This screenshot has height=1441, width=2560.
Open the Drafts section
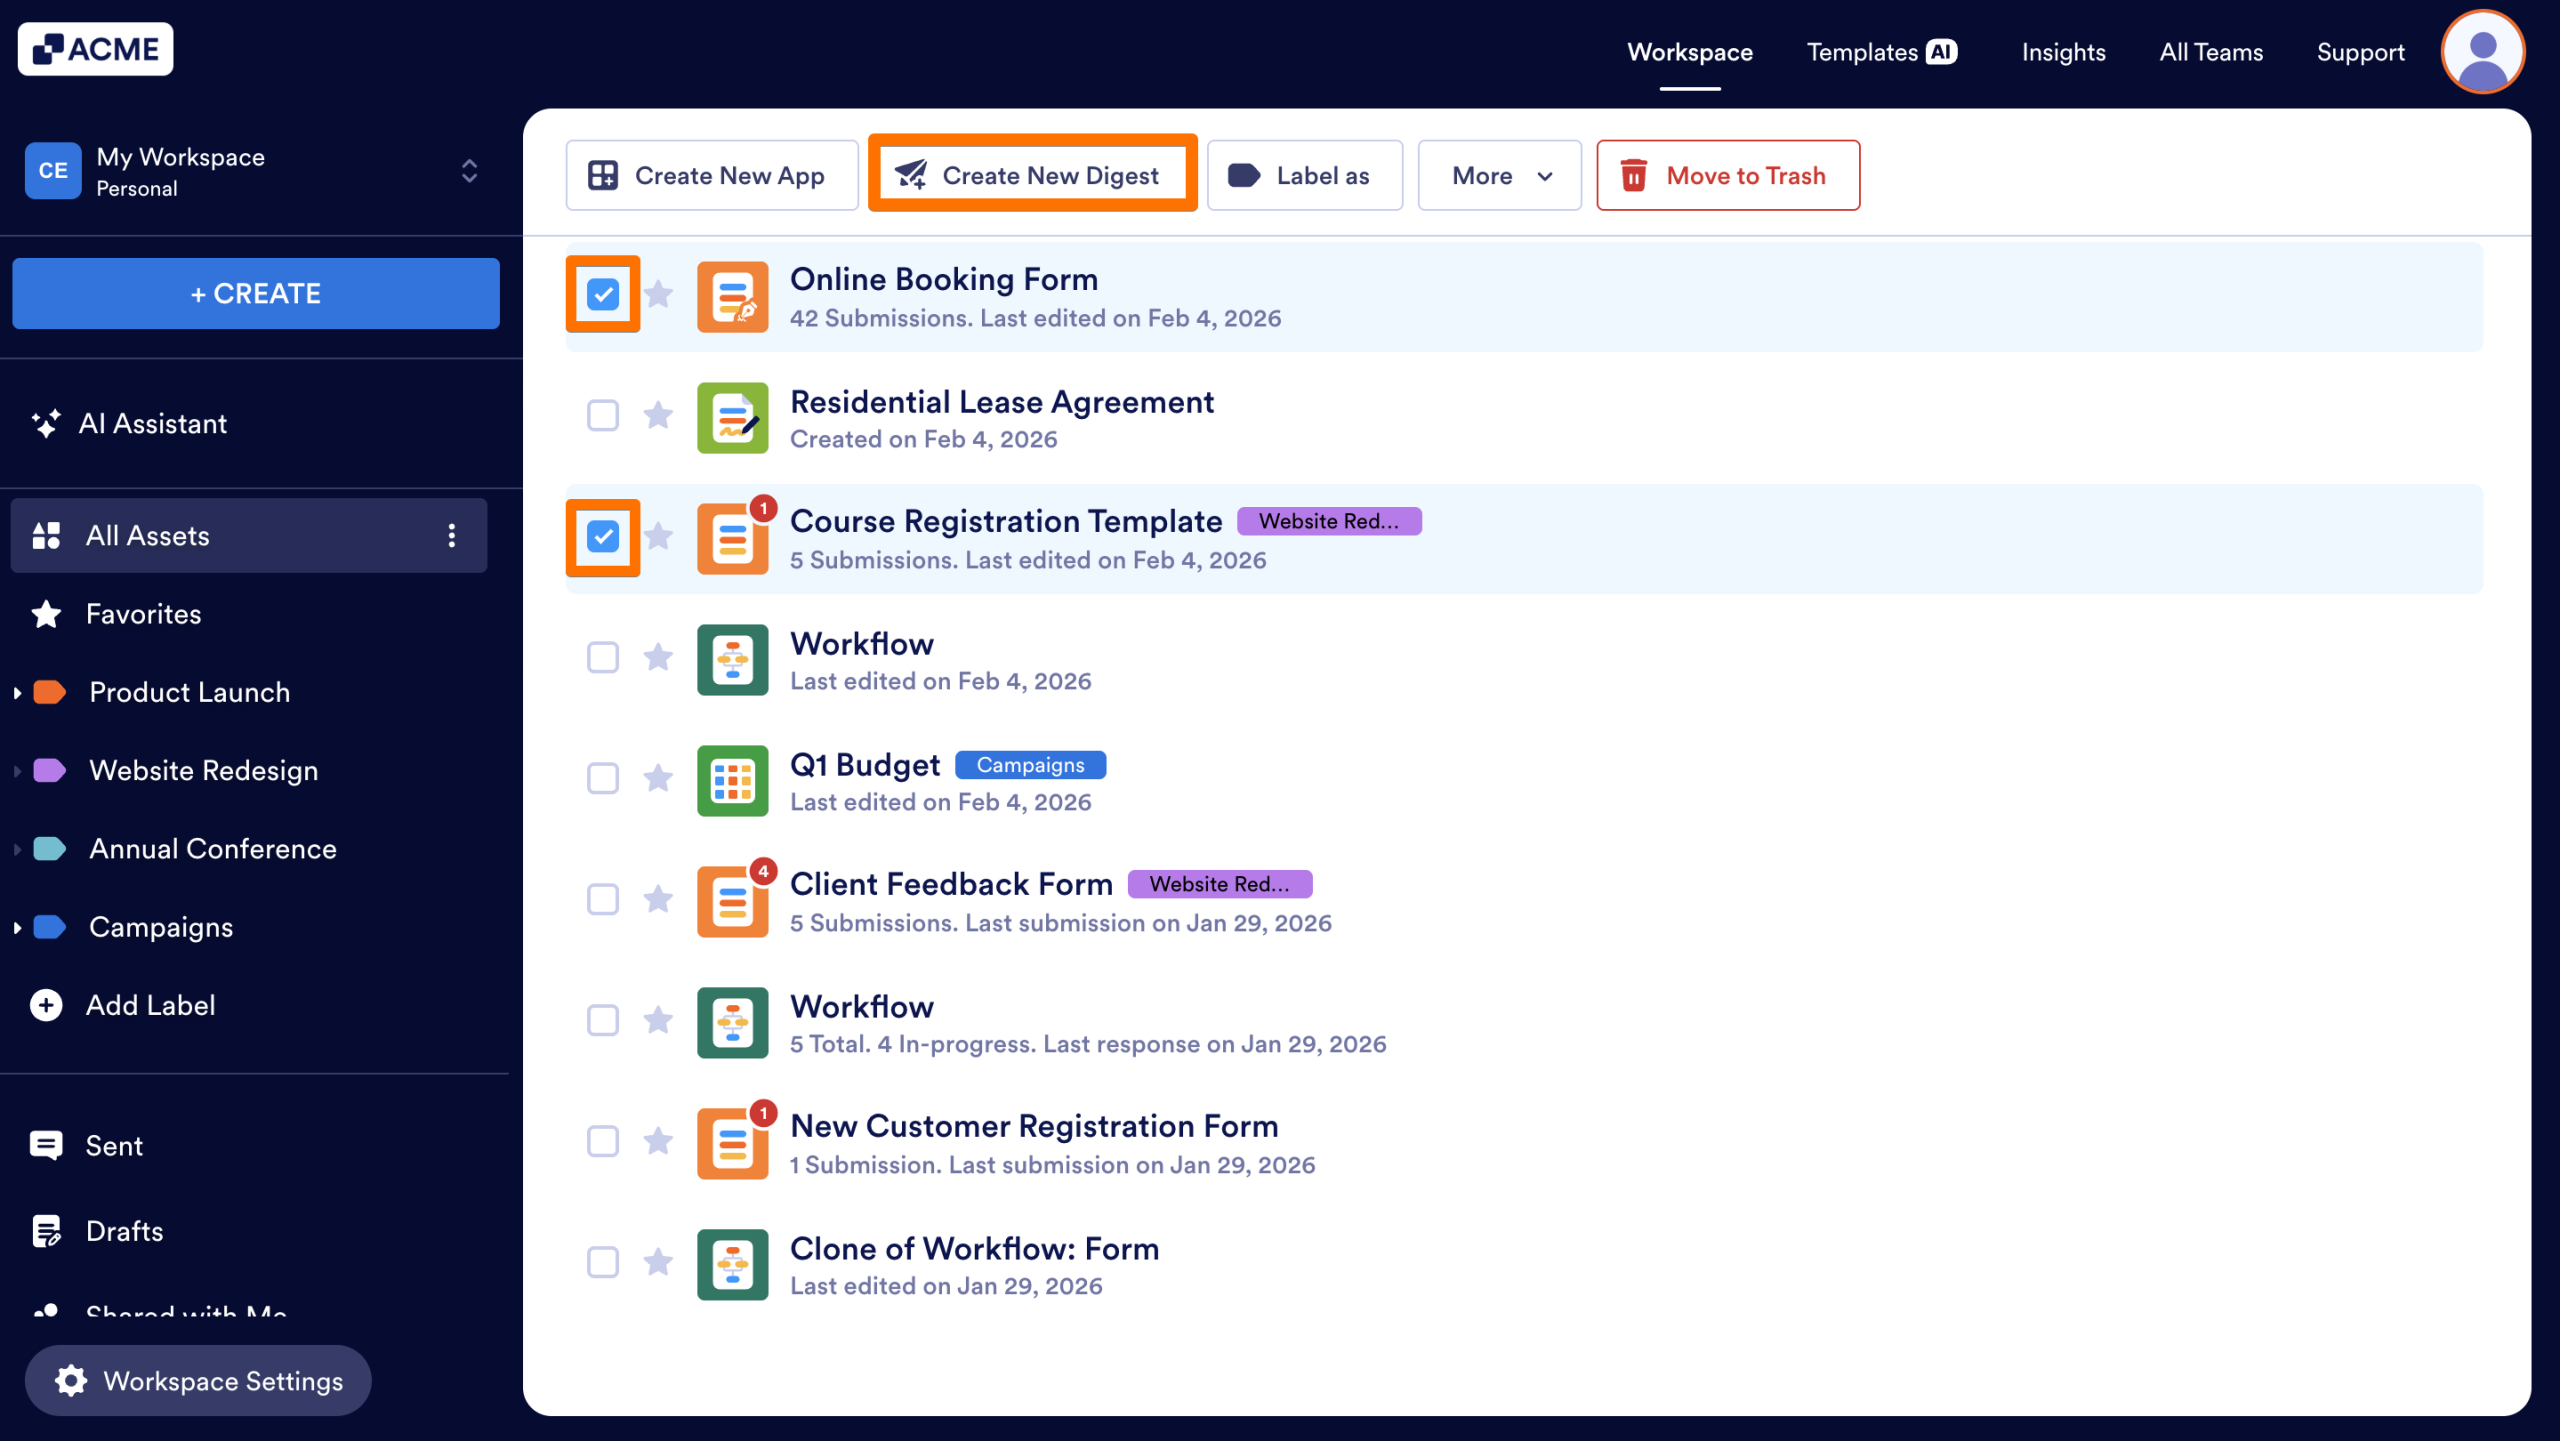pyautogui.click(x=123, y=1231)
